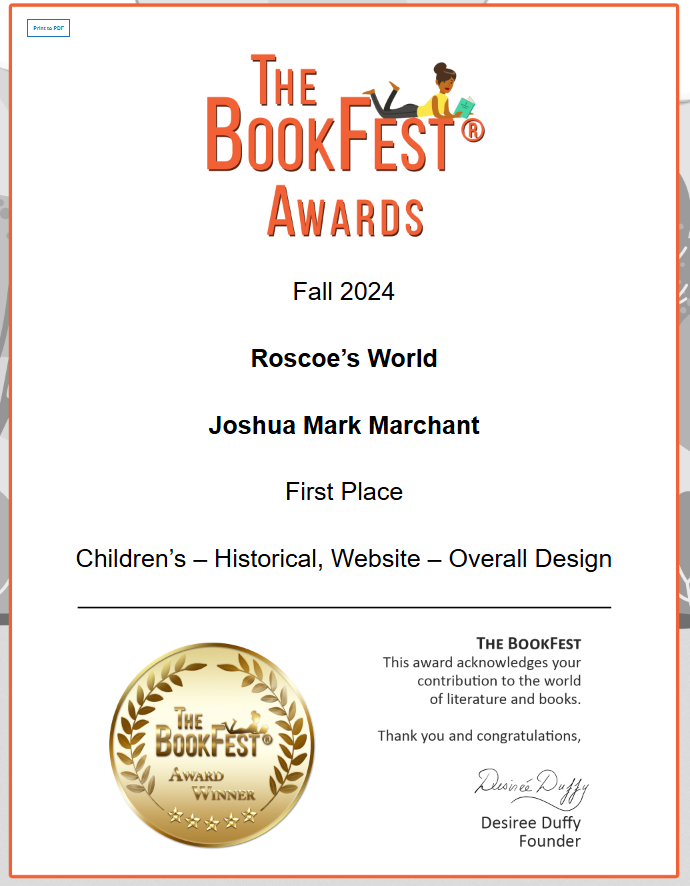Click The BookFest Awards logo
This screenshot has height=886, width=690.
pos(345,145)
